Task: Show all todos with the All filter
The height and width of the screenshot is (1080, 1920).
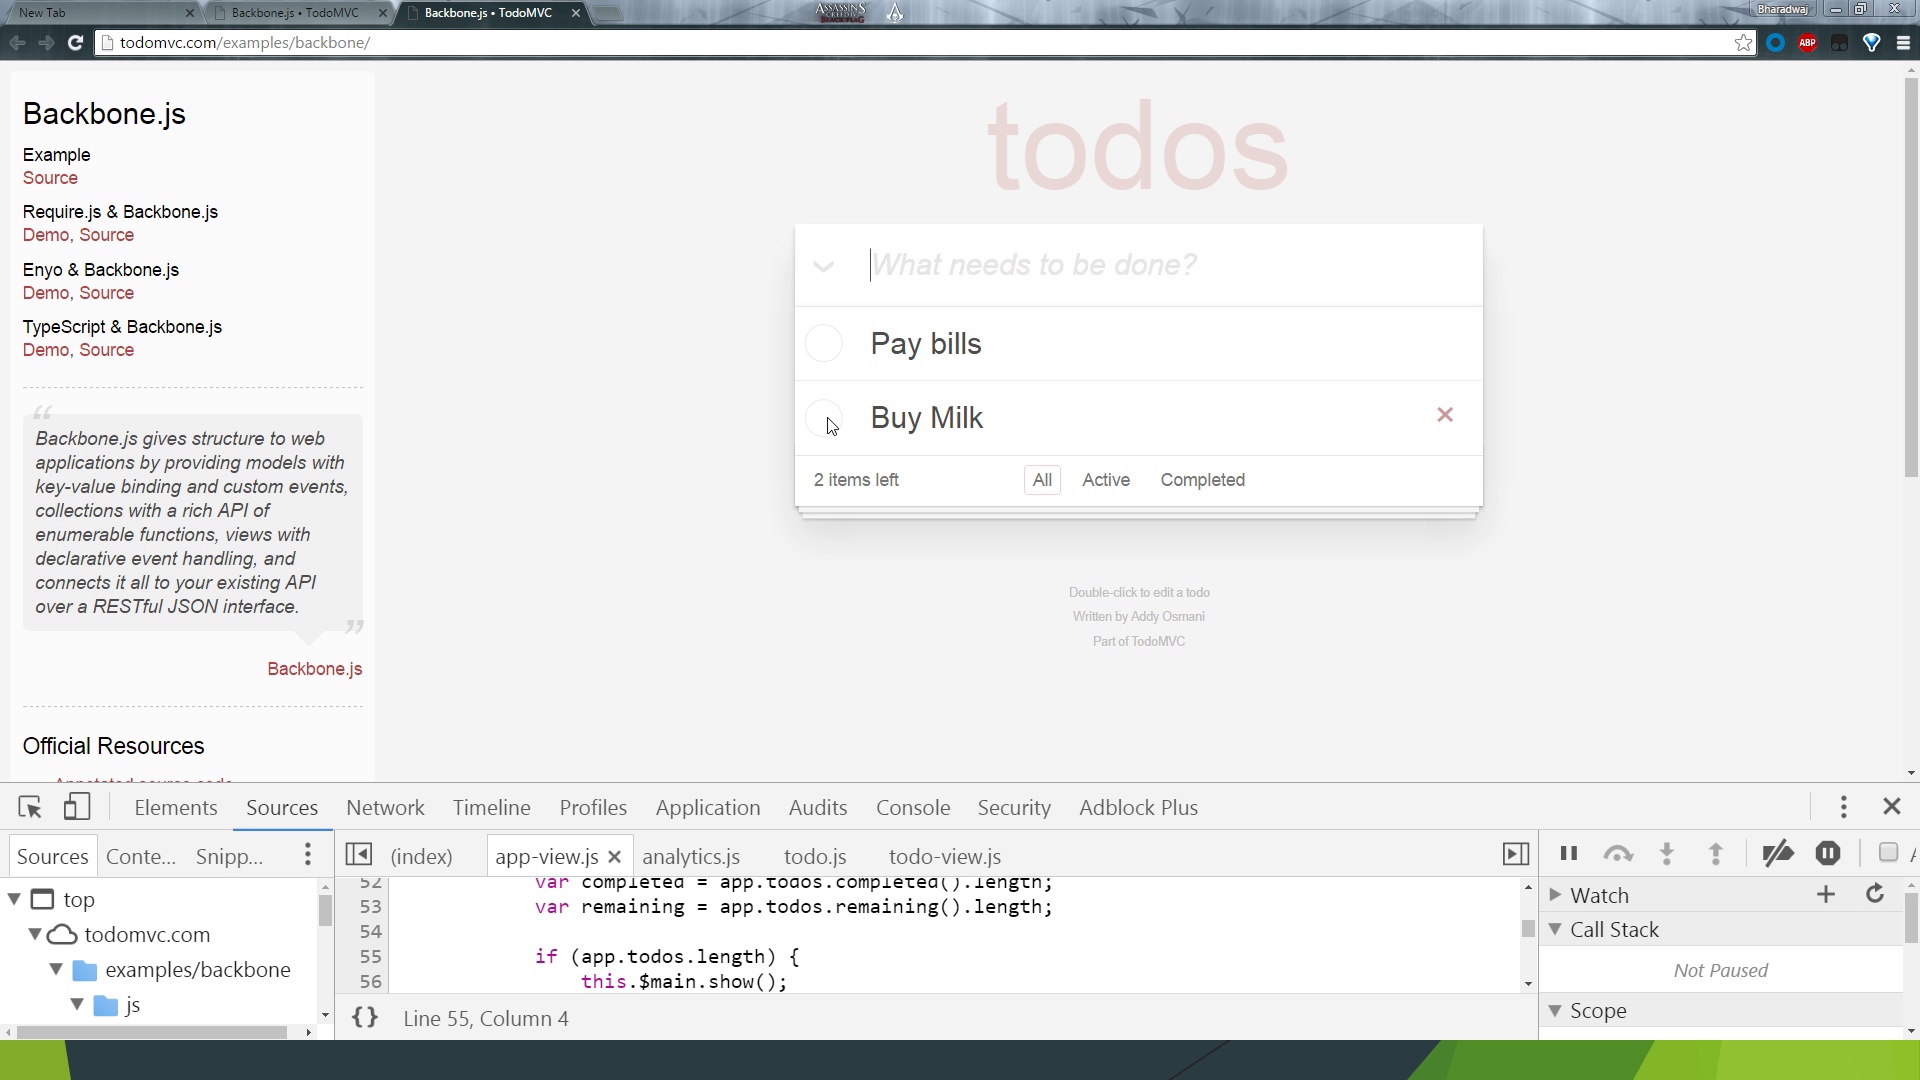Action: (1042, 480)
